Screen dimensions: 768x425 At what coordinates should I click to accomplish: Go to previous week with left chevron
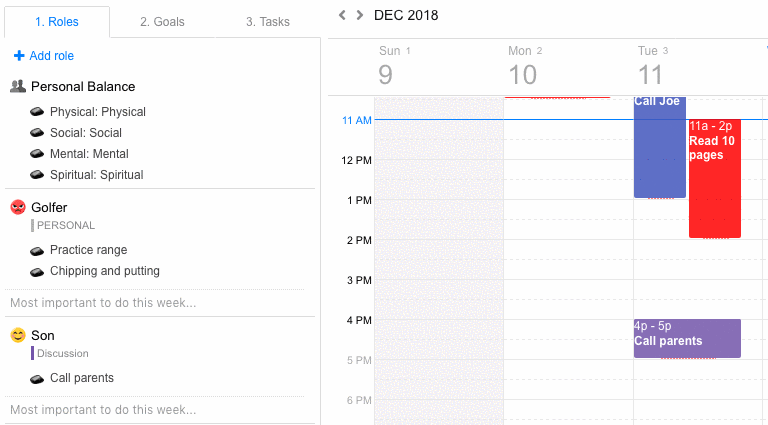point(342,15)
